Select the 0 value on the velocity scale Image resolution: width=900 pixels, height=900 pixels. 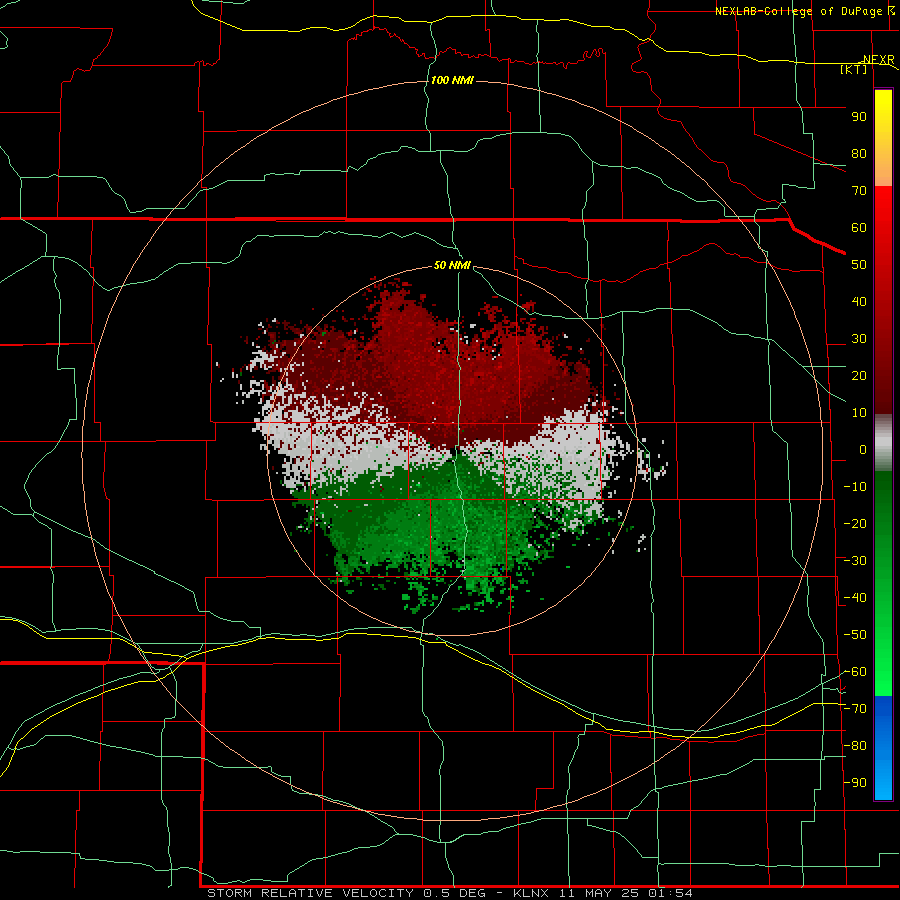point(863,450)
